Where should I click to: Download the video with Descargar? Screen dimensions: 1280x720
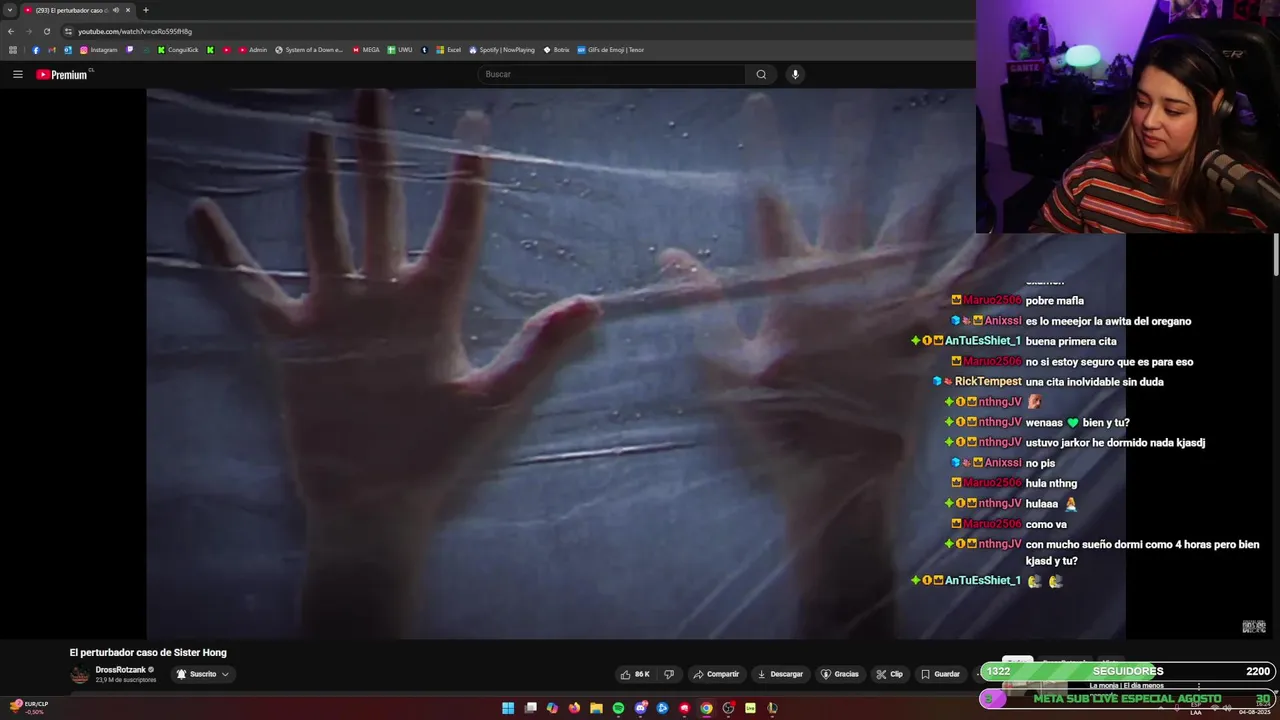tap(780, 674)
